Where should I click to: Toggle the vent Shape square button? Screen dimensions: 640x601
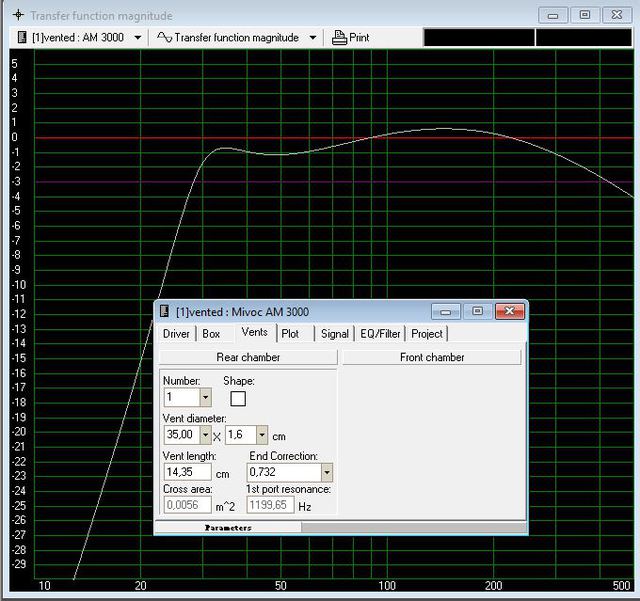click(x=238, y=398)
